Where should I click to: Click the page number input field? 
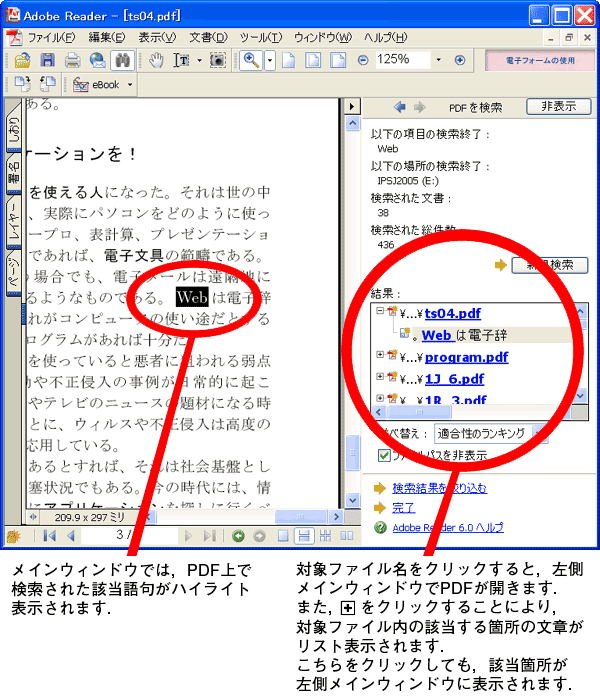128,535
